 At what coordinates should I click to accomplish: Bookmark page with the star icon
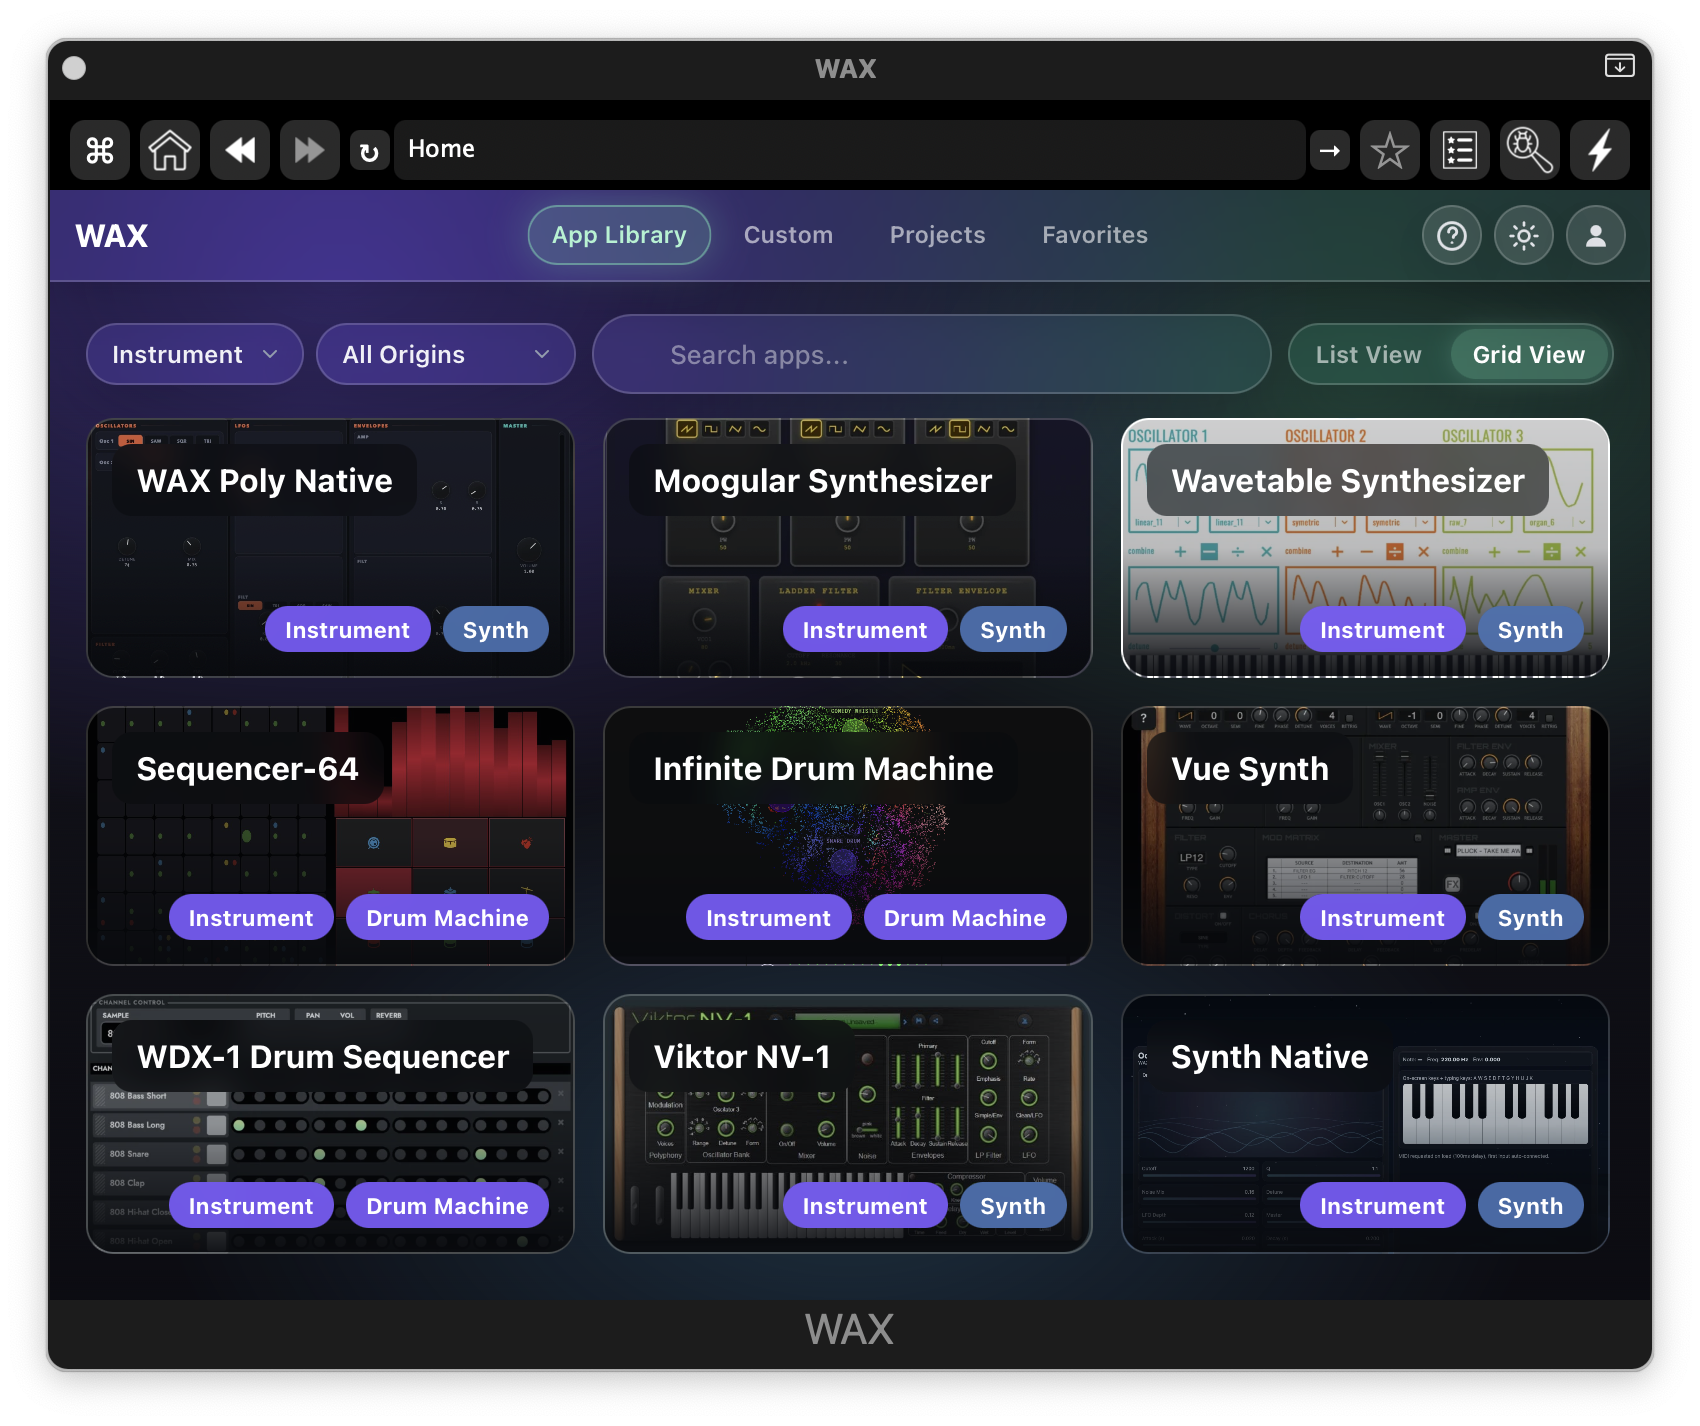pyautogui.click(x=1390, y=150)
